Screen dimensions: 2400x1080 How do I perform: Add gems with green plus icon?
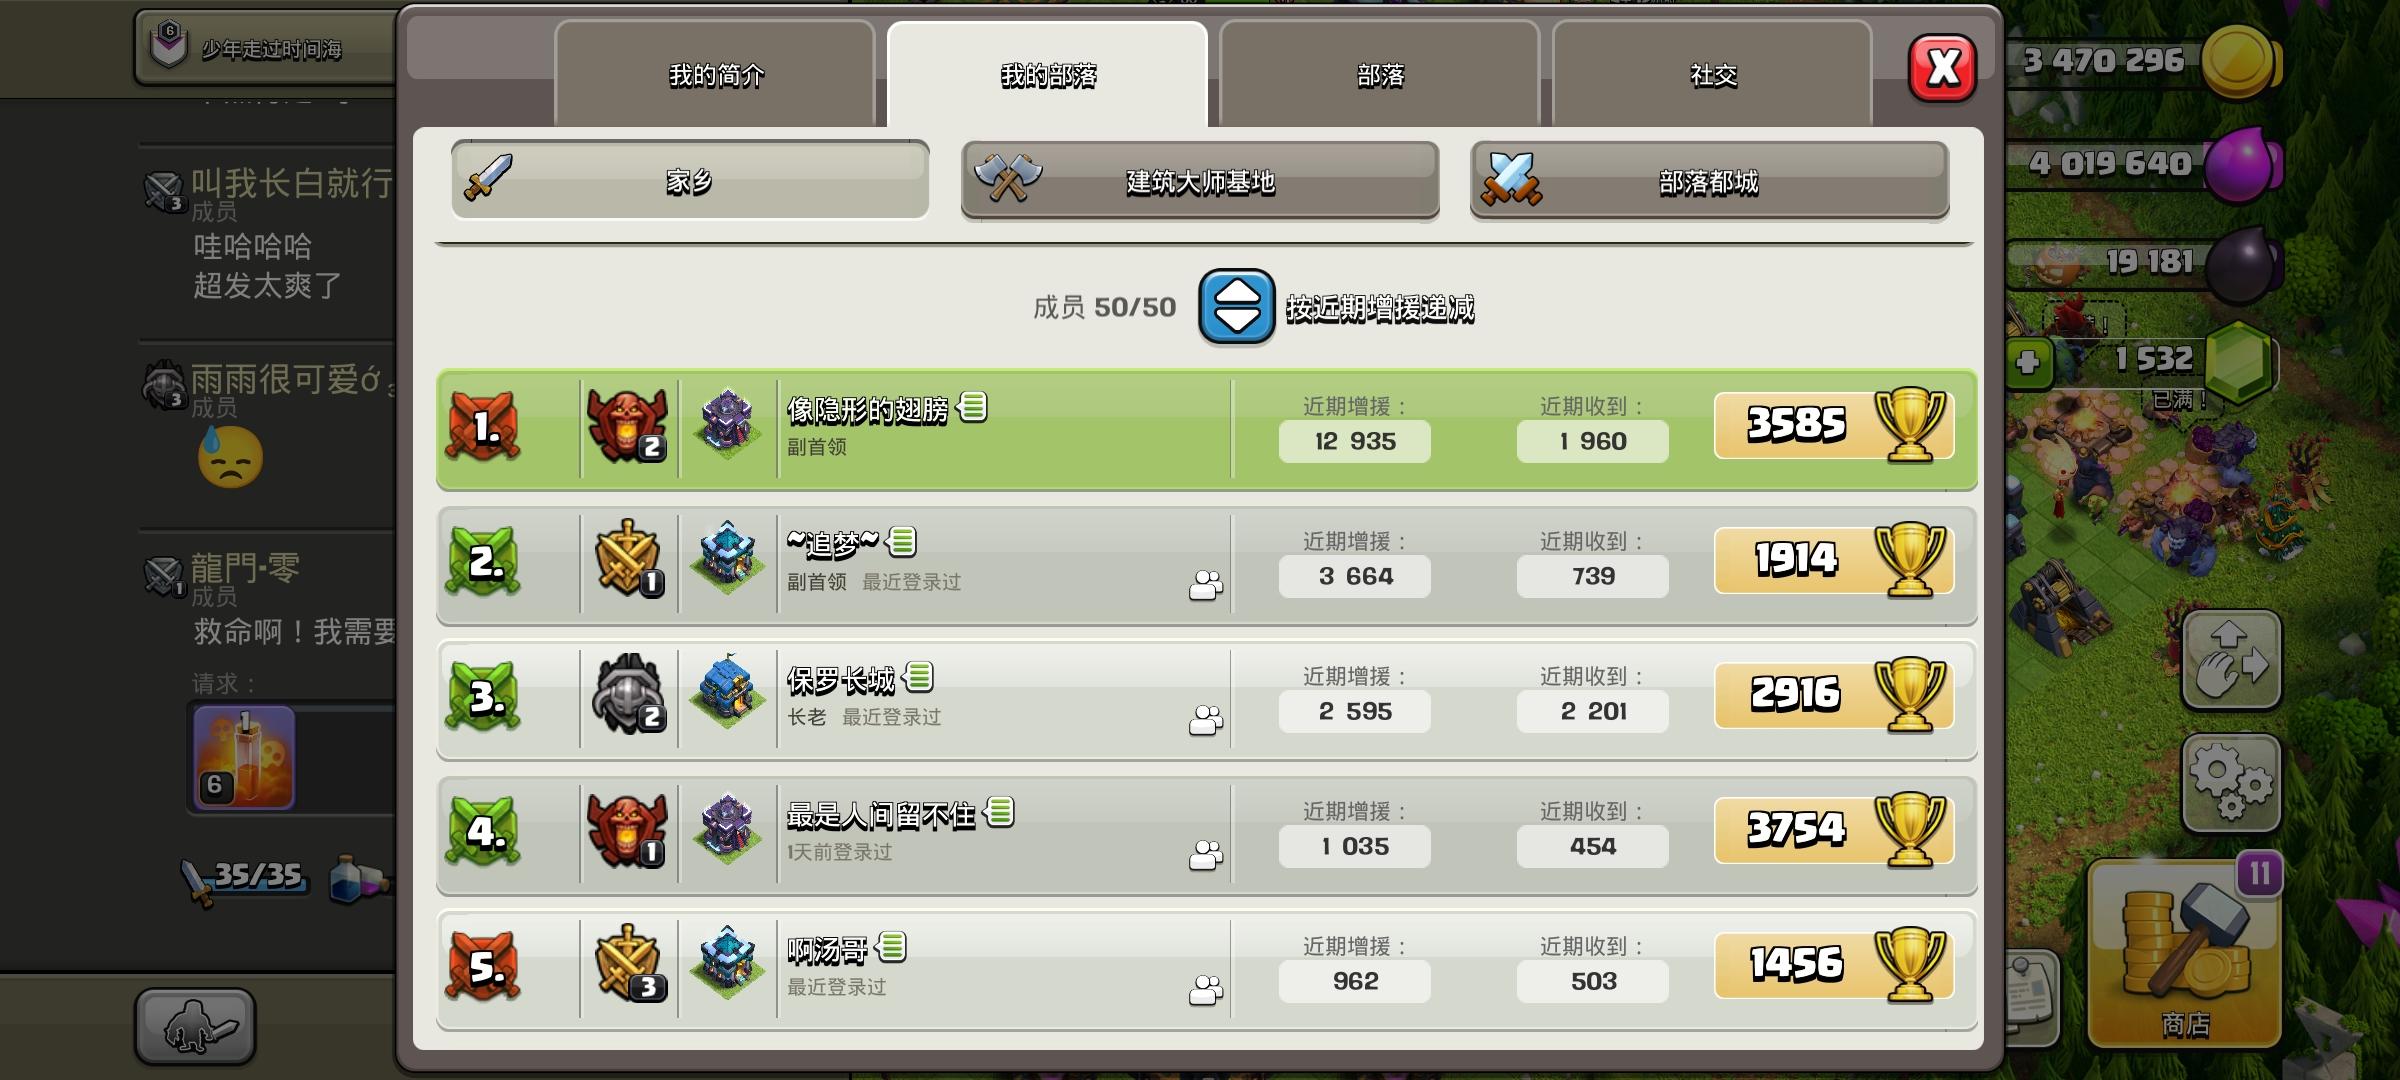pos(2028,362)
